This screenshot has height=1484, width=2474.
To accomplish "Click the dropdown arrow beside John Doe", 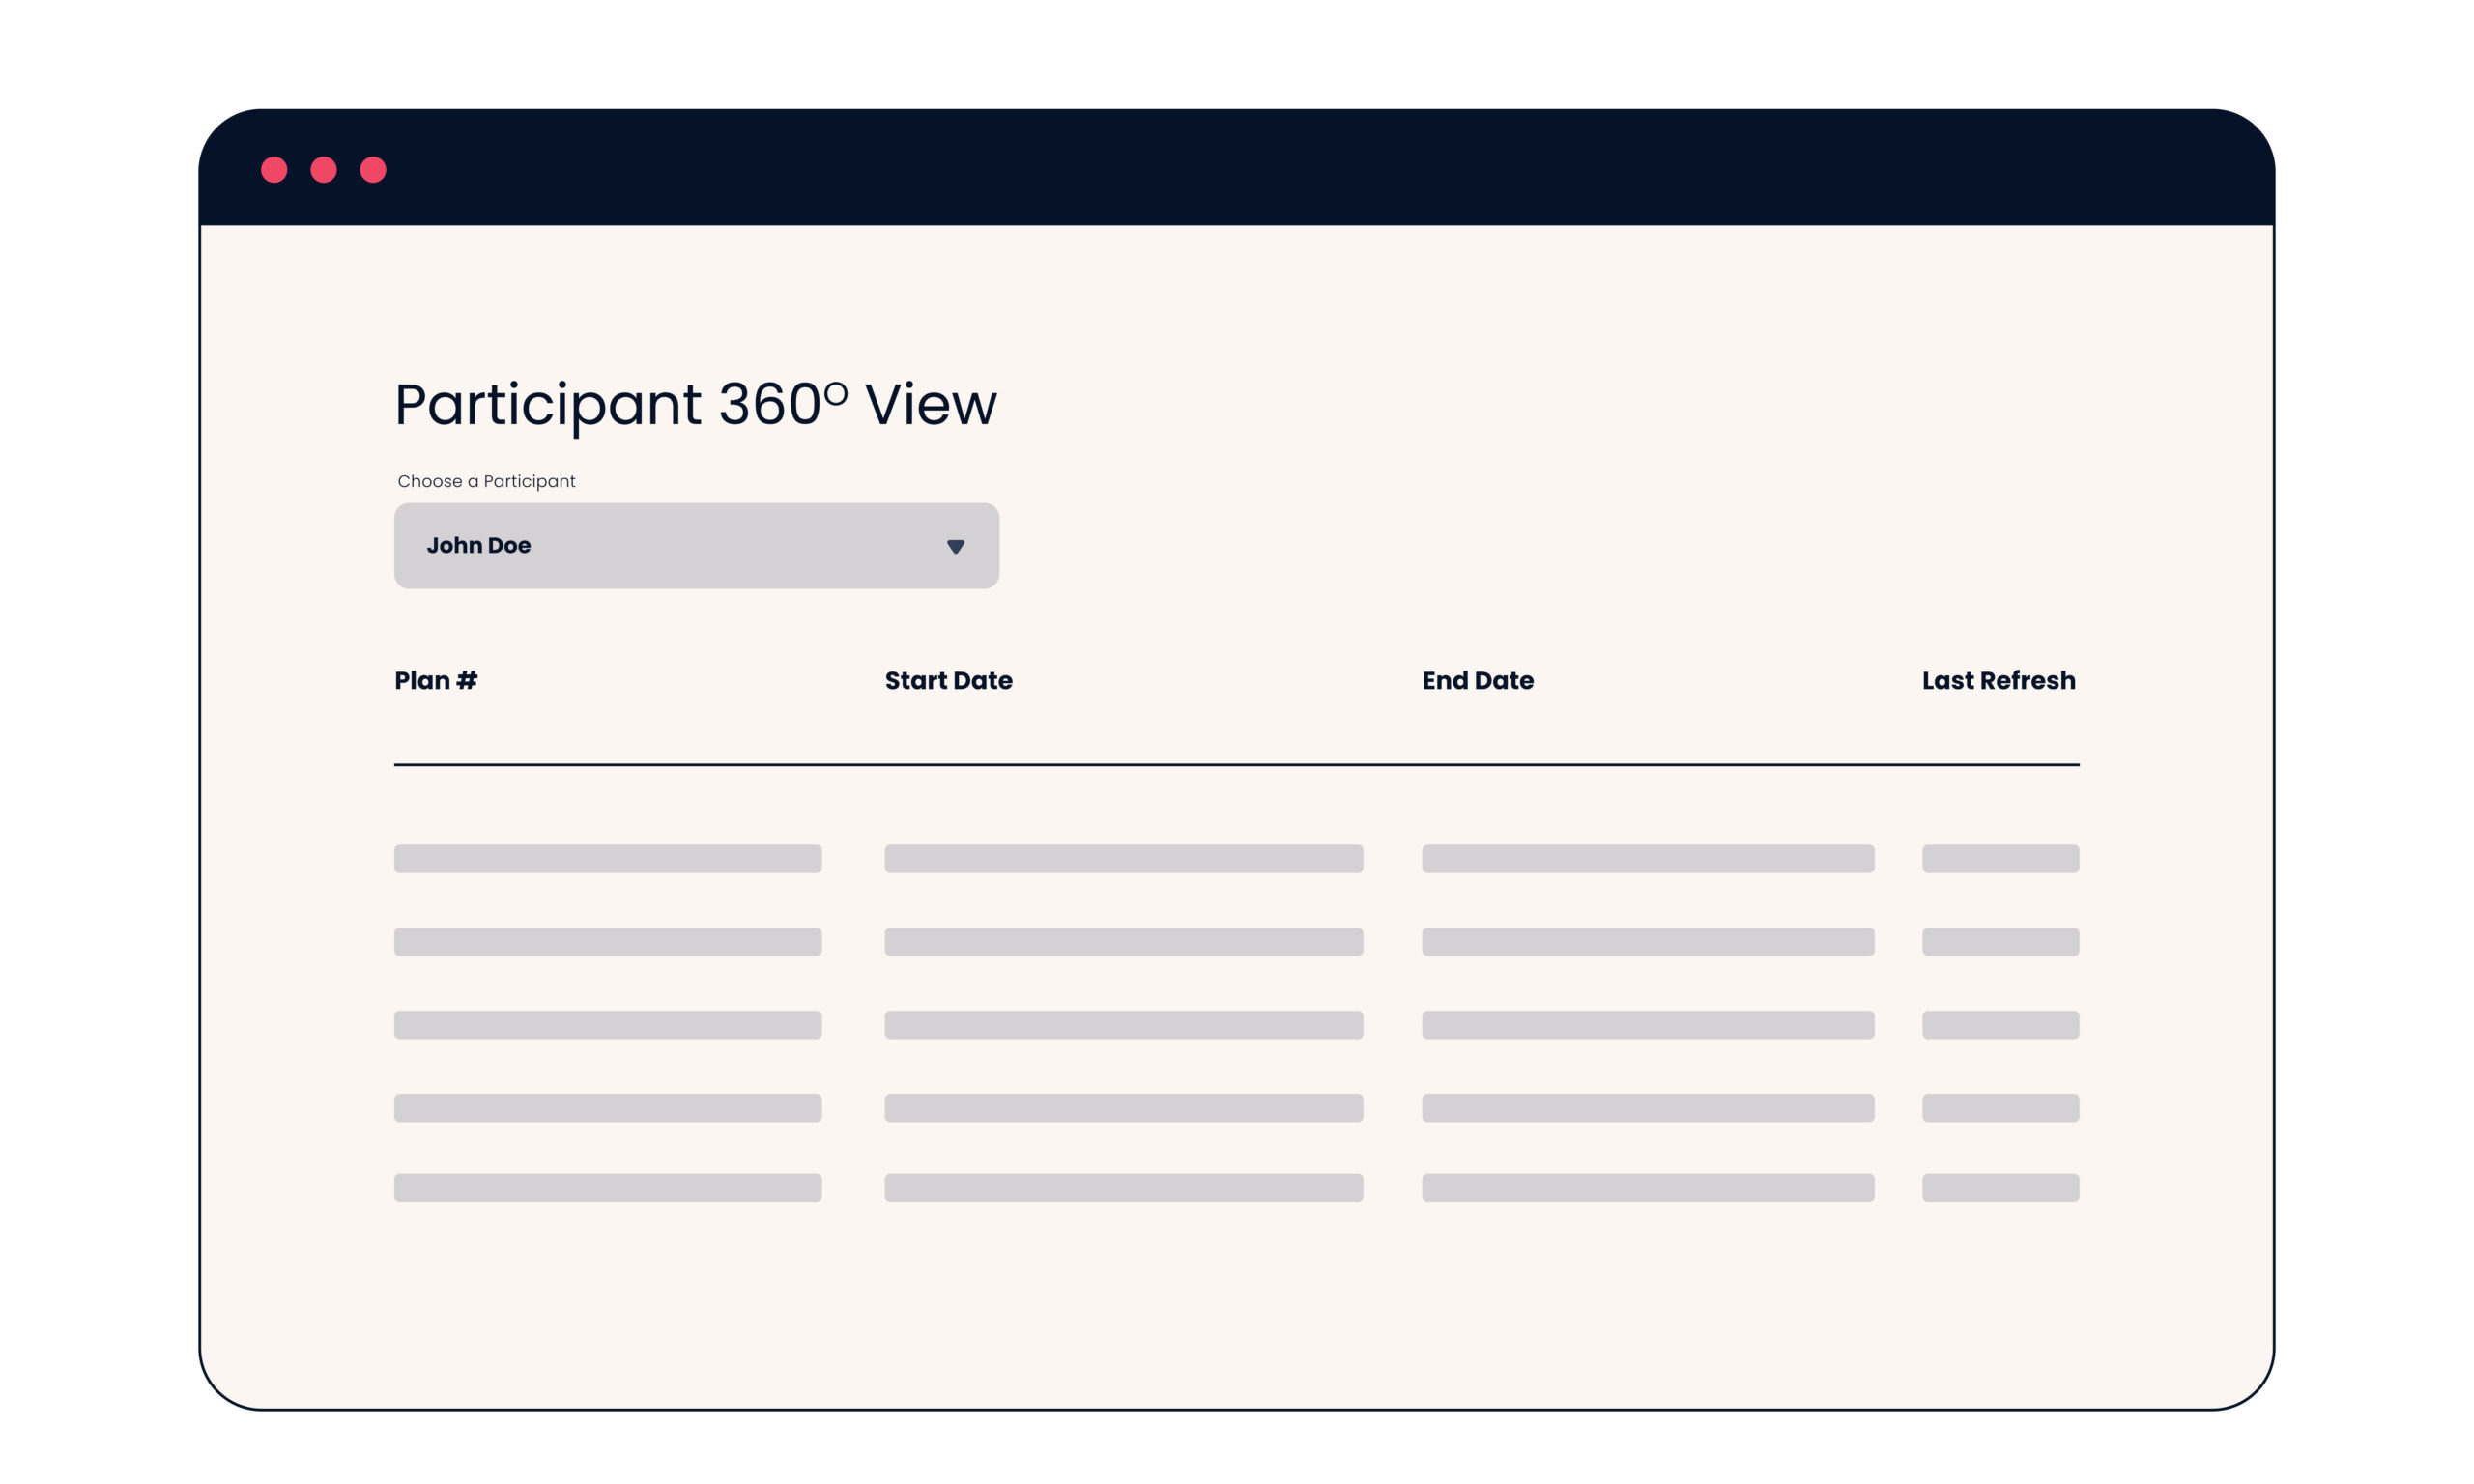I will coord(955,546).
